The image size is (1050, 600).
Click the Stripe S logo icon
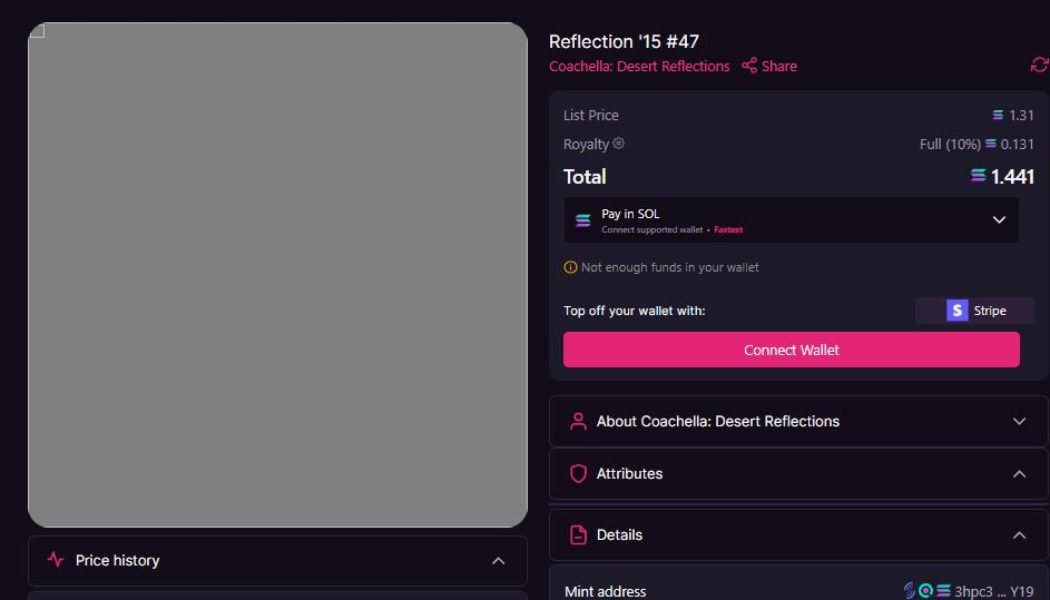(957, 311)
